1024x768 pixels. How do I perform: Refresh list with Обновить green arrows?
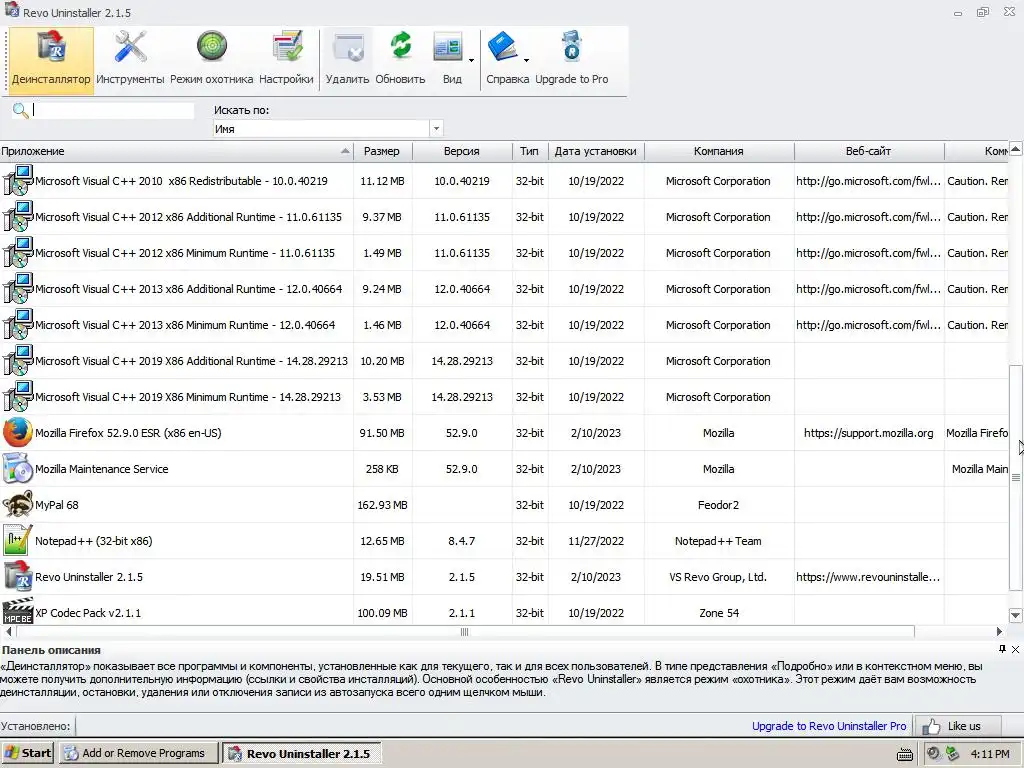click(400, 48)
